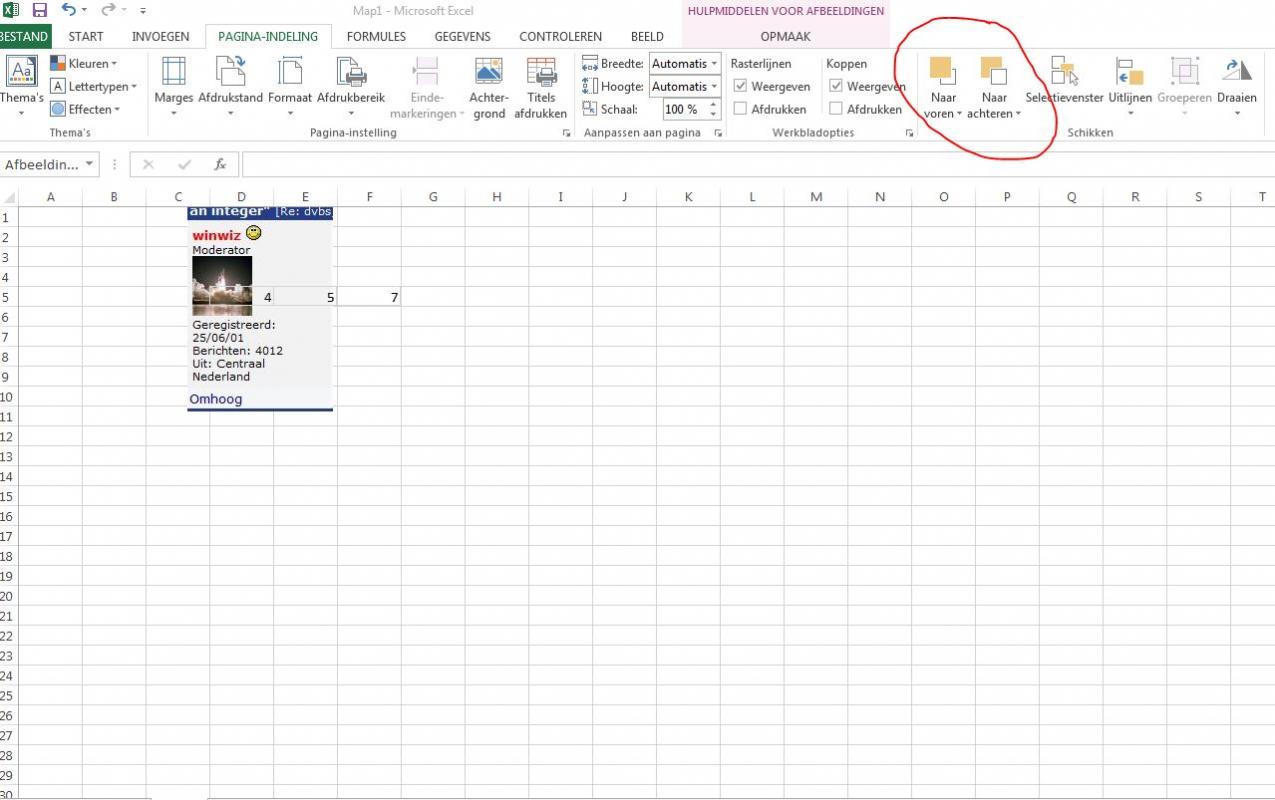Screen dimensions: 1275x800
Task: Open the OPMAAK picture tools tab
Action: pos(786,36)
